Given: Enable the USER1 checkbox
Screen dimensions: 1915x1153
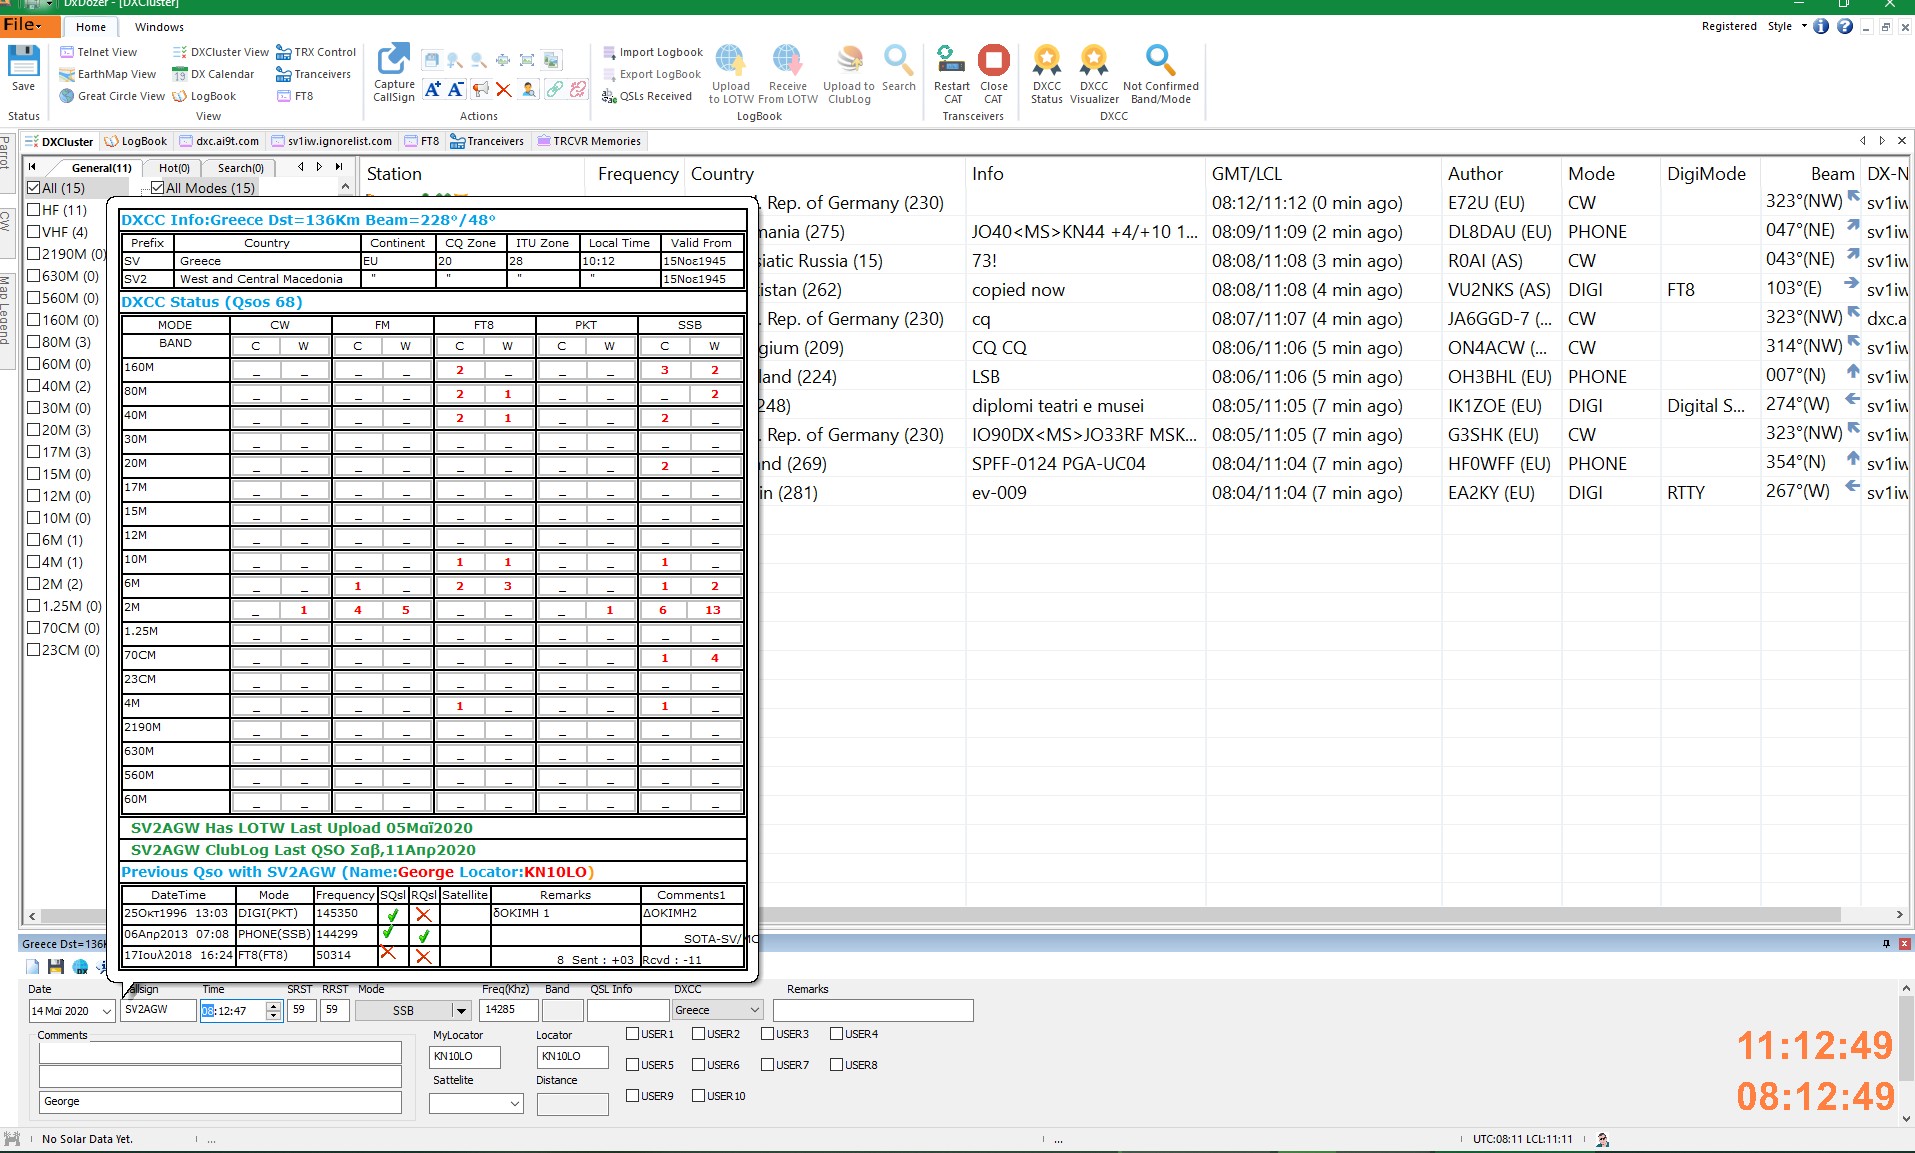Looking at the screenshot, I should point(633,1034).
